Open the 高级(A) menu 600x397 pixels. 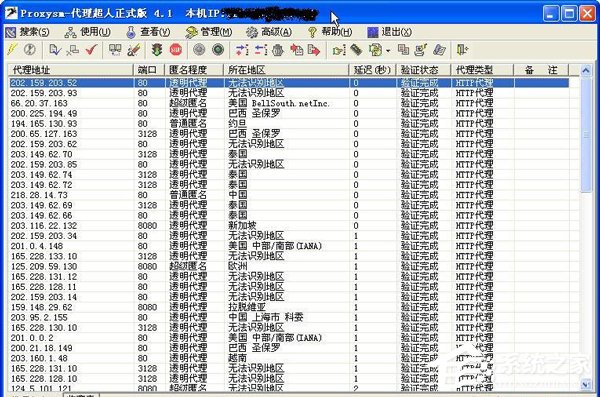[x=269, y=32]
